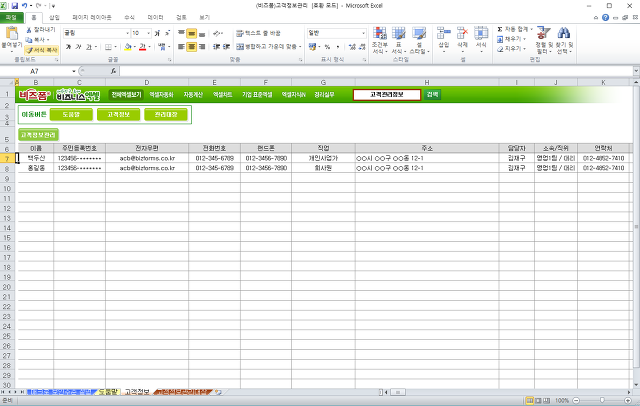640x406 pixels.
Task: Toggle center horizontal alignment
Action: pos(191,47)
